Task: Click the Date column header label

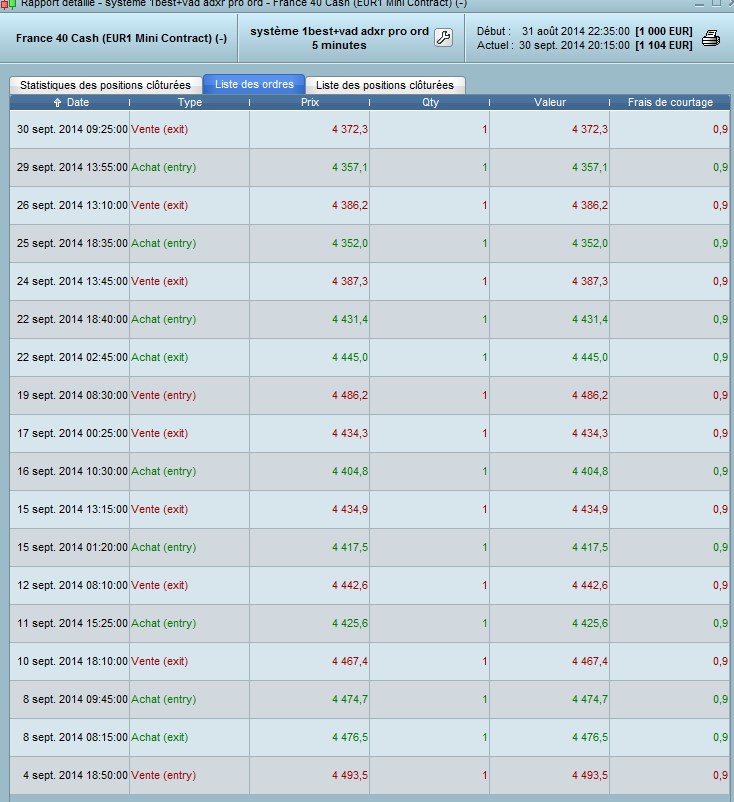Action: (78, 102)
